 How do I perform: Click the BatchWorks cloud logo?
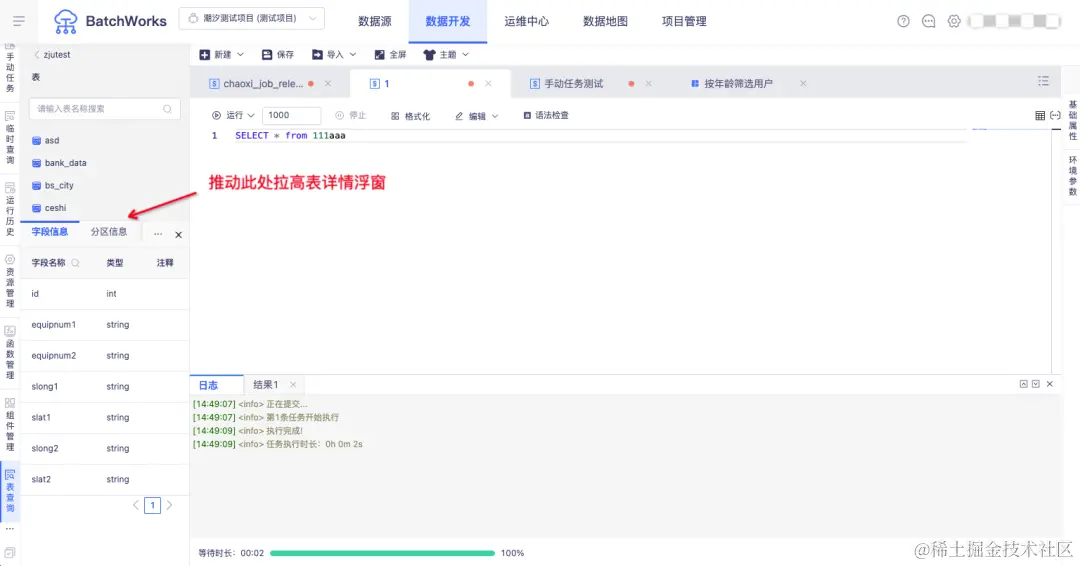pyautogui.click(x=65, y=21)
